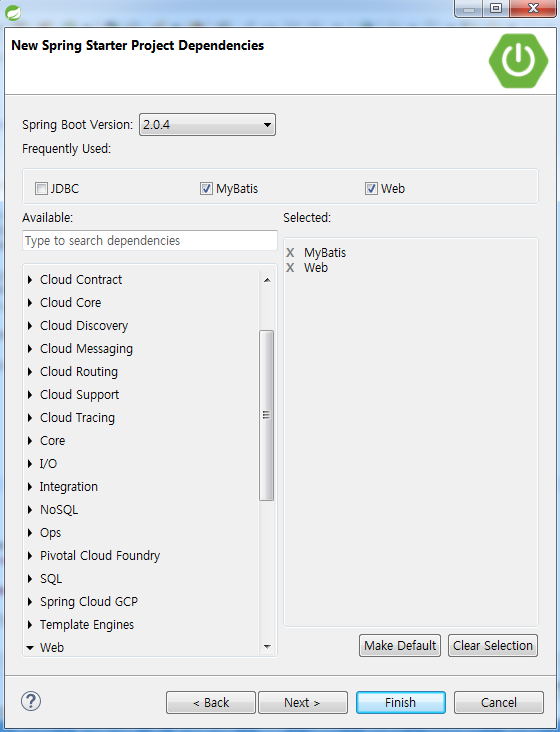Viewport: 560px width, 732px height.
Task: Expand the I/O category
Action: click(30, 464)
